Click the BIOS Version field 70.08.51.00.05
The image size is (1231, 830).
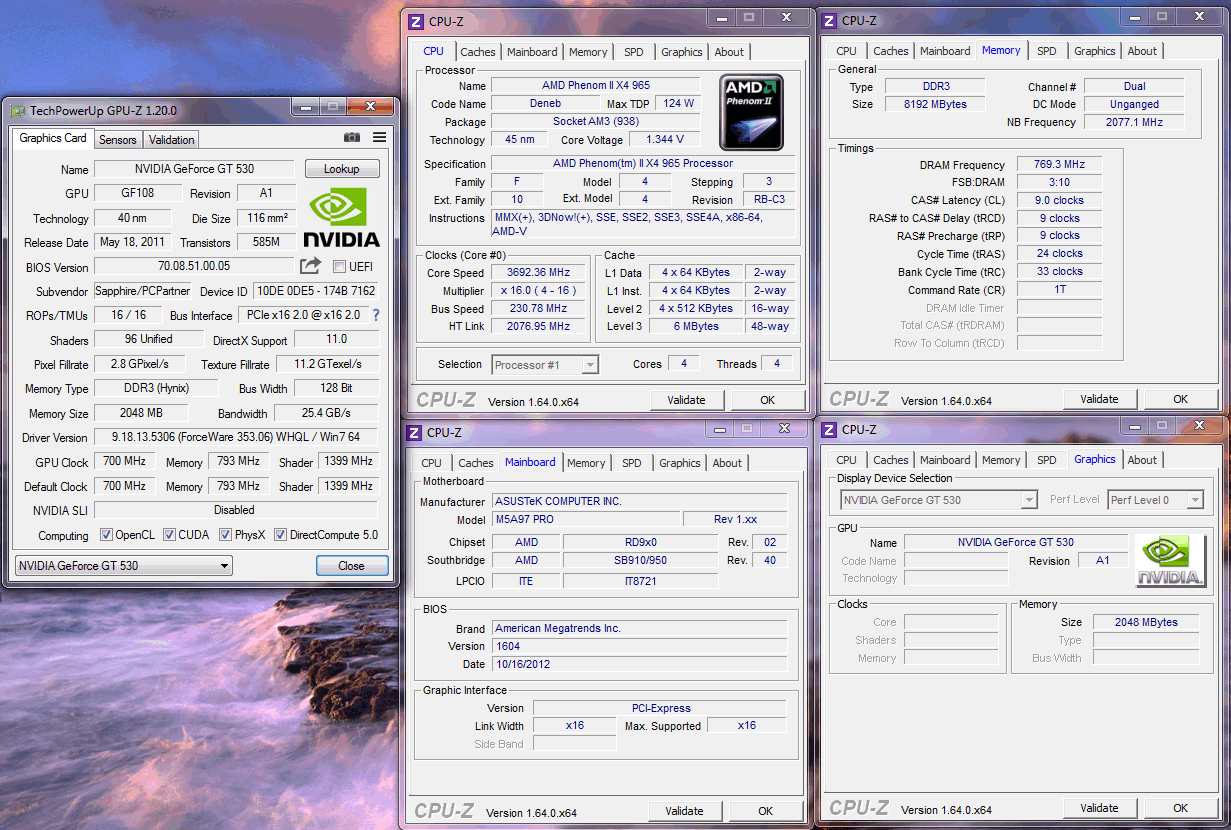(194, 267)
